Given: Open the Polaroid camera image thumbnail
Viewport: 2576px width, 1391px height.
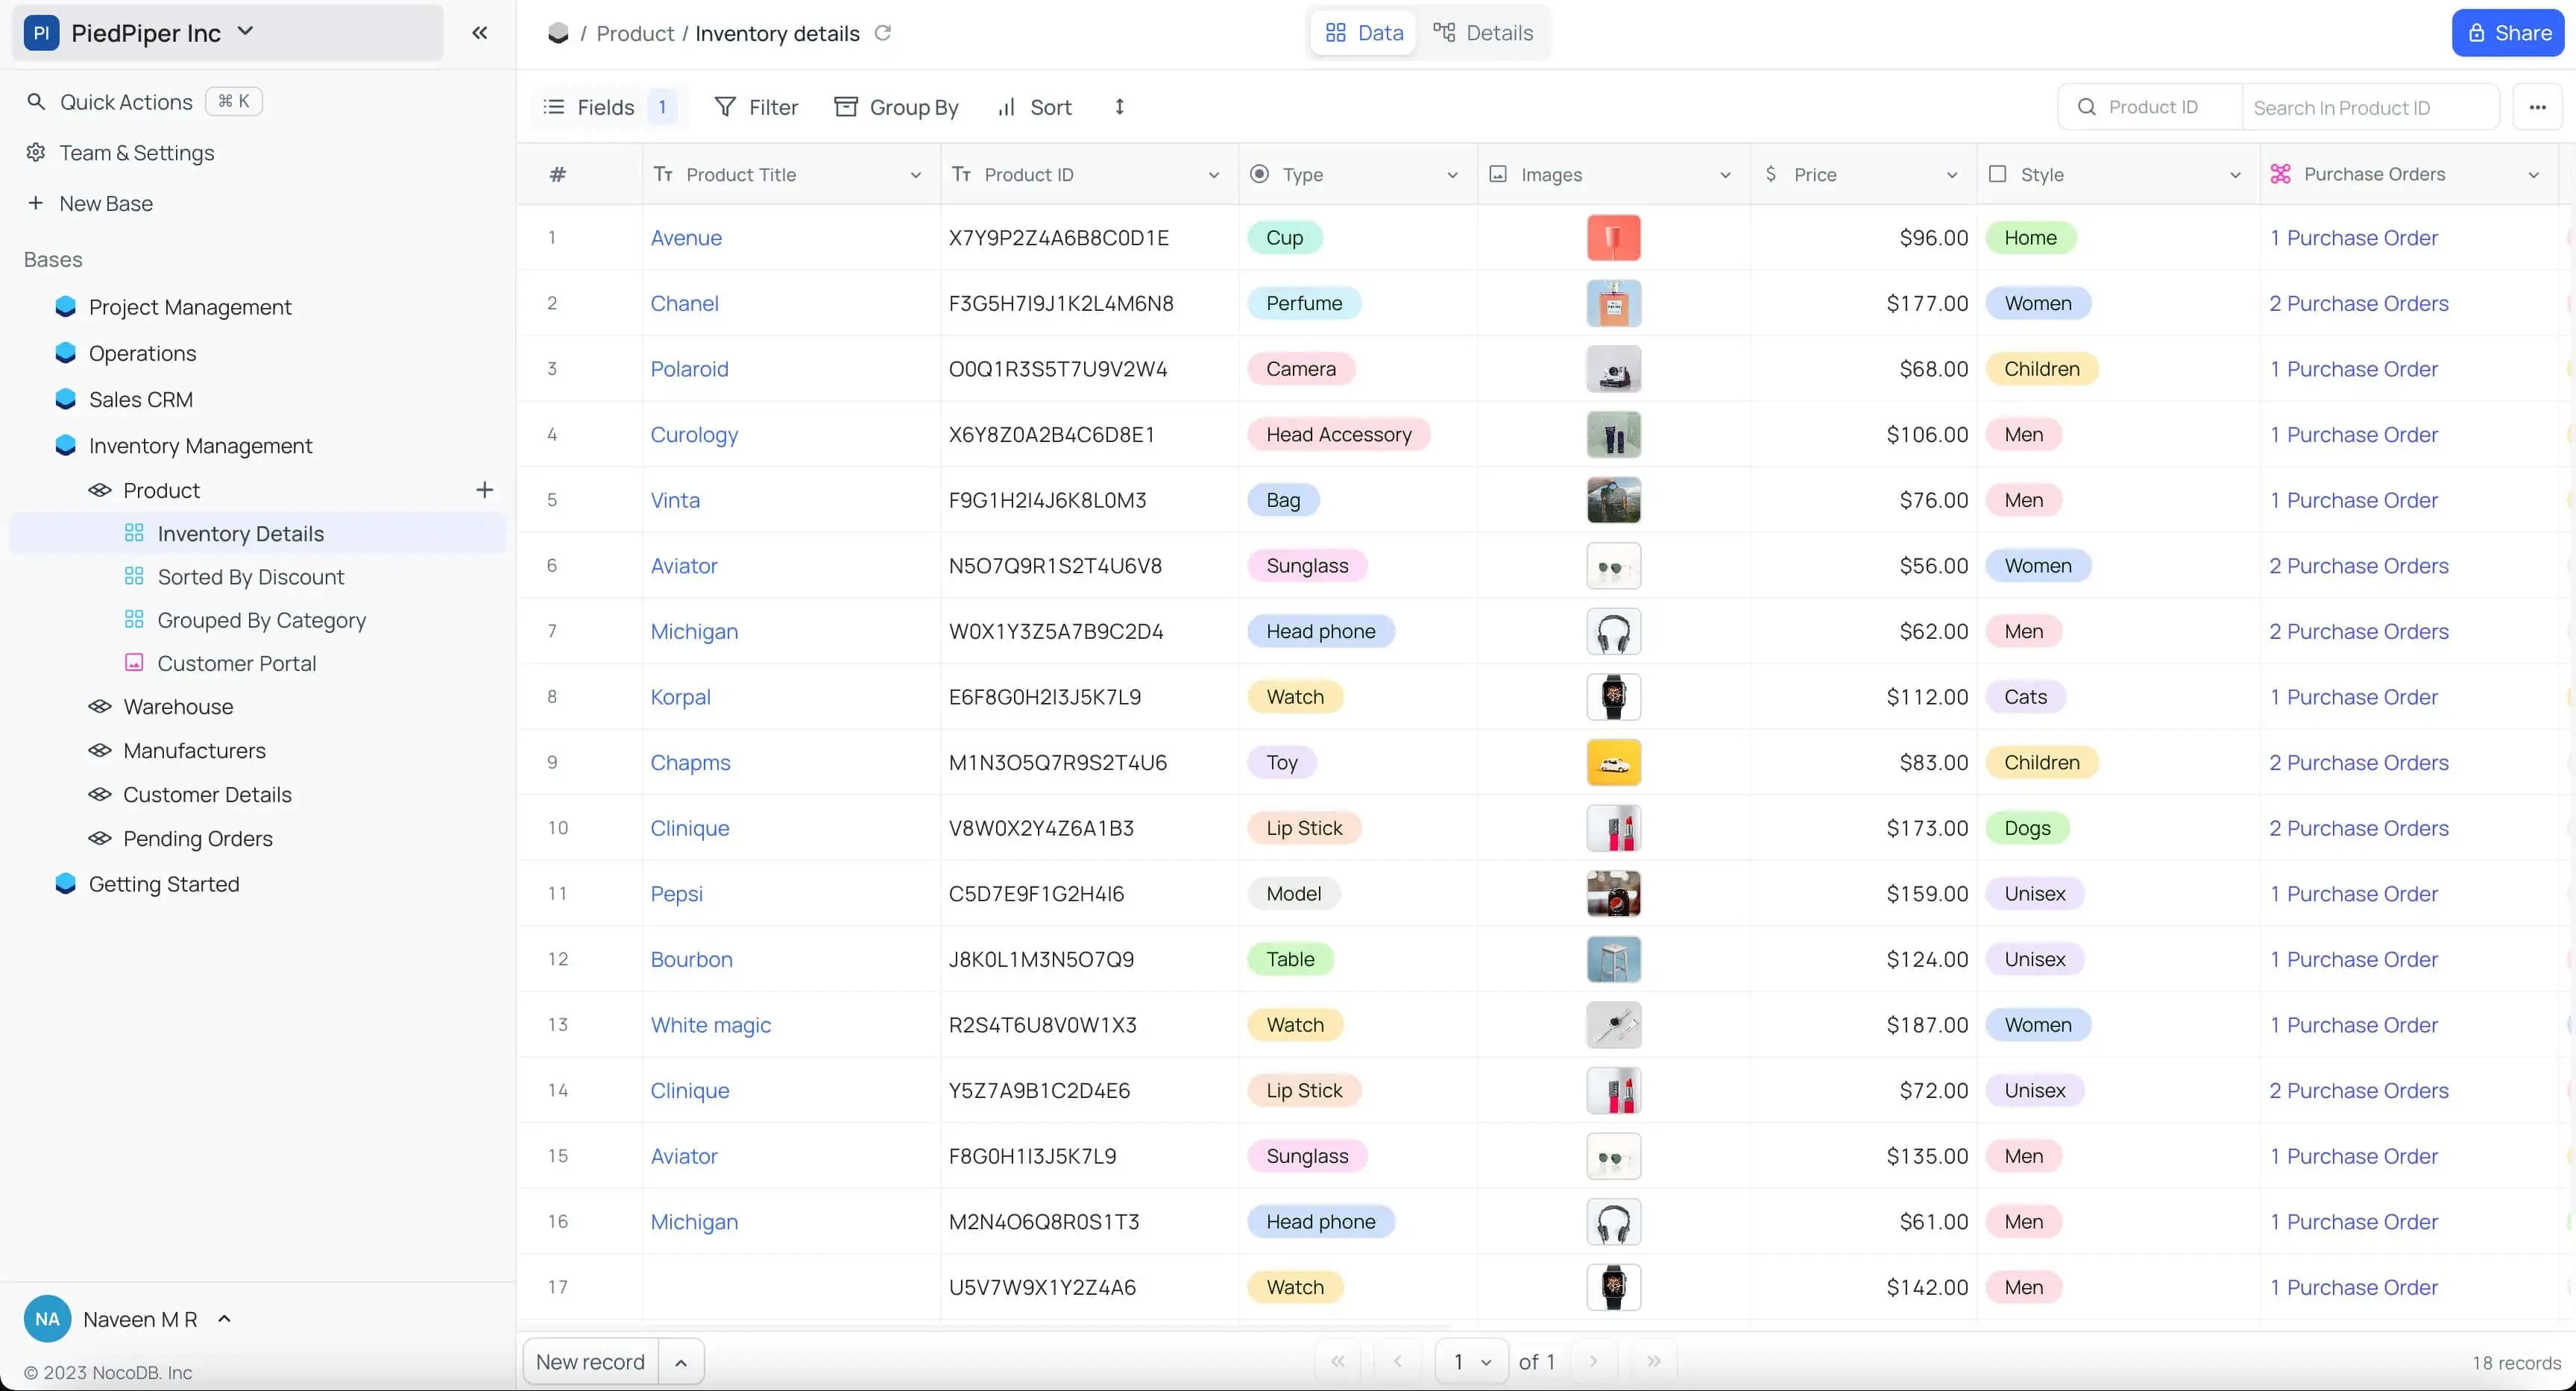Looking at the screenshot, I should click(x=1613, y=369).
